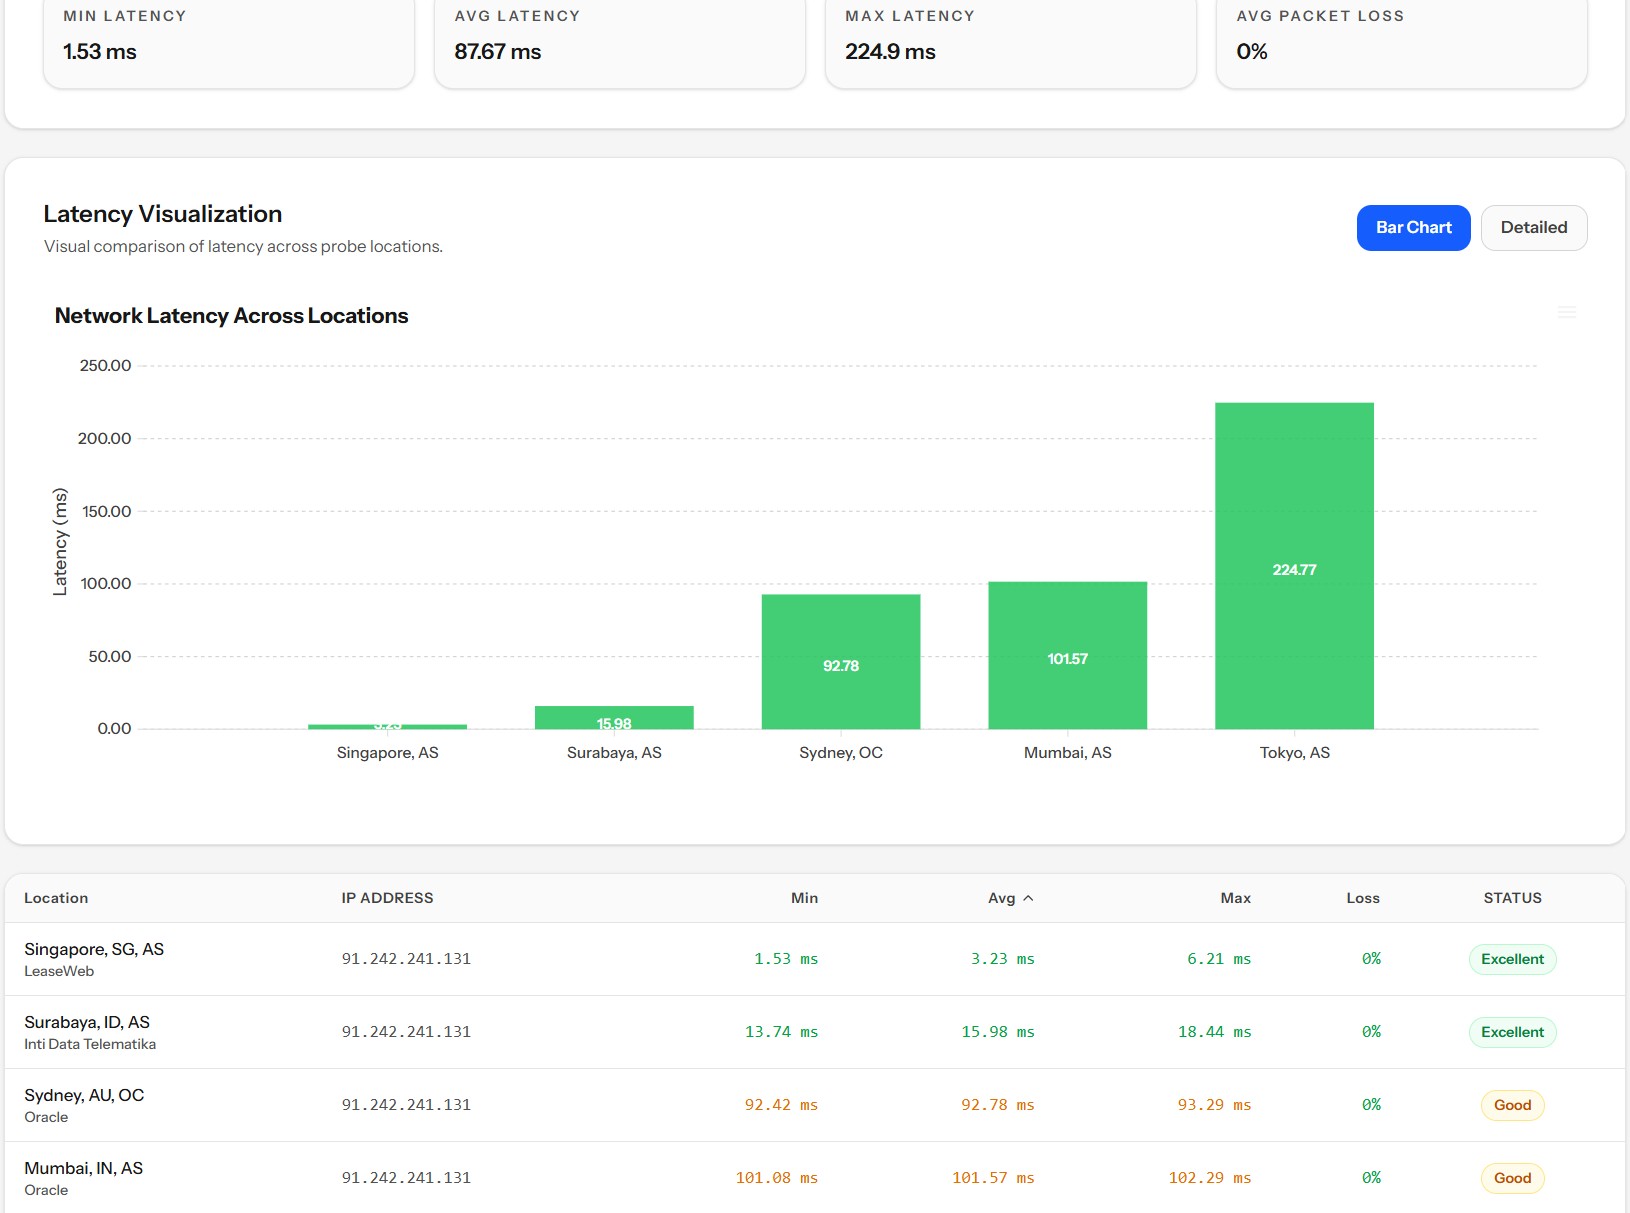The height and width of the screenshot is (1213, 1630).
Task: Click Good badge in Mumbai row
Action: pyautogui.click(x=1512, y=1178)
